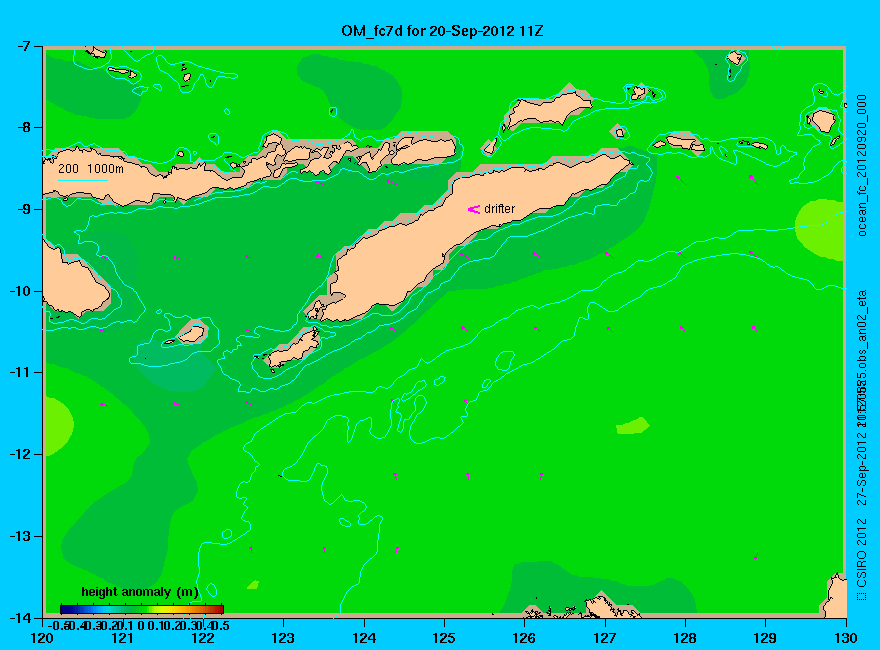
Task: Click longitude axis label '127'
Action: [x=604, y=638]
